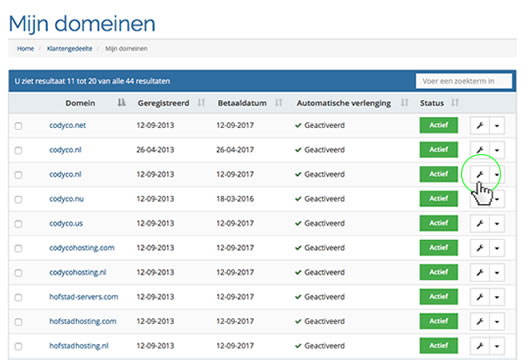Viewport: 525px width, 360px height.
Task: Check the hofstadhosting.com row checkbox
Action: point(18,322)
